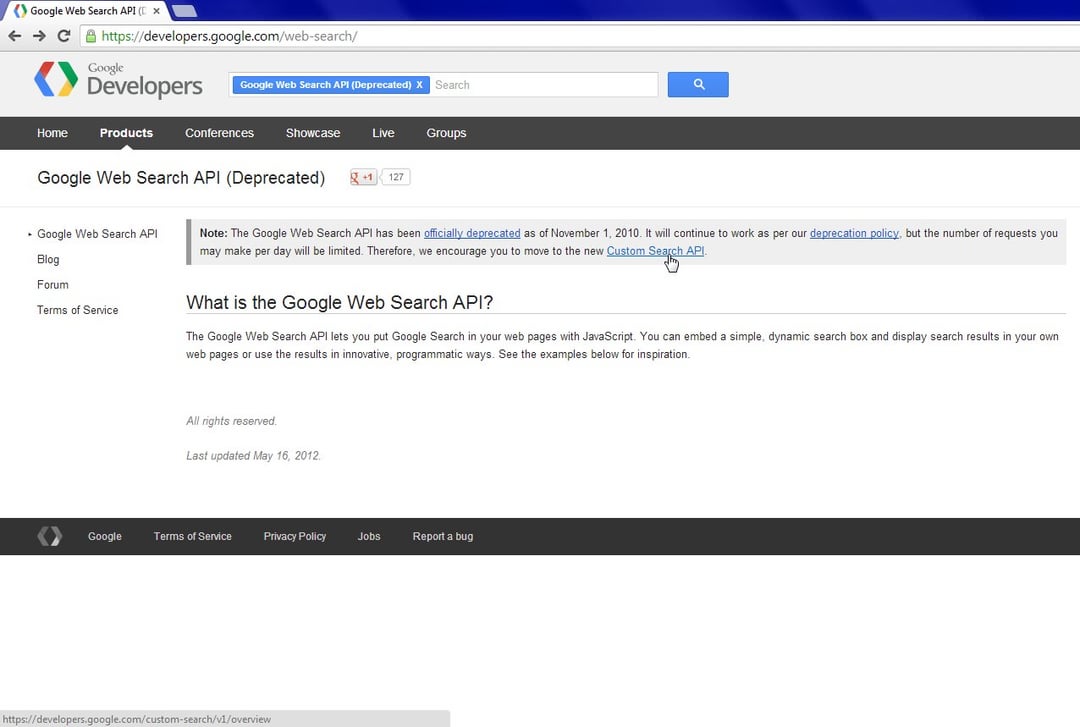Open the footer Privacy Policy link
This screenshot has width=1080, height=727.
click(295, 536)
